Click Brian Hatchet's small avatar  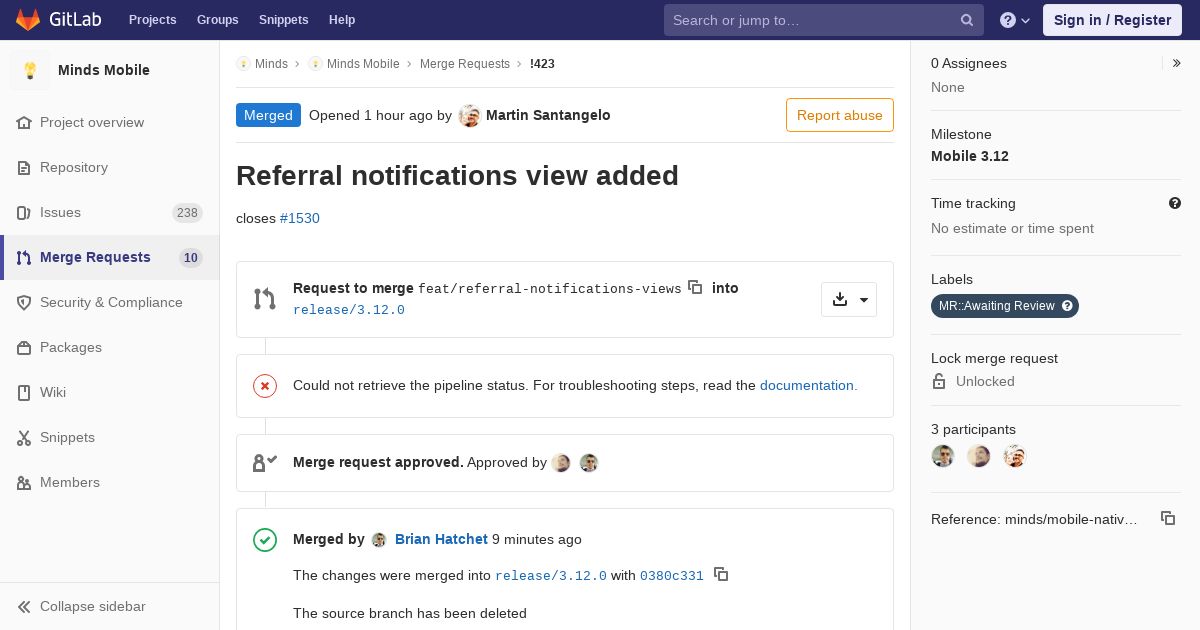pyautogui.click(x=379, y=540)
